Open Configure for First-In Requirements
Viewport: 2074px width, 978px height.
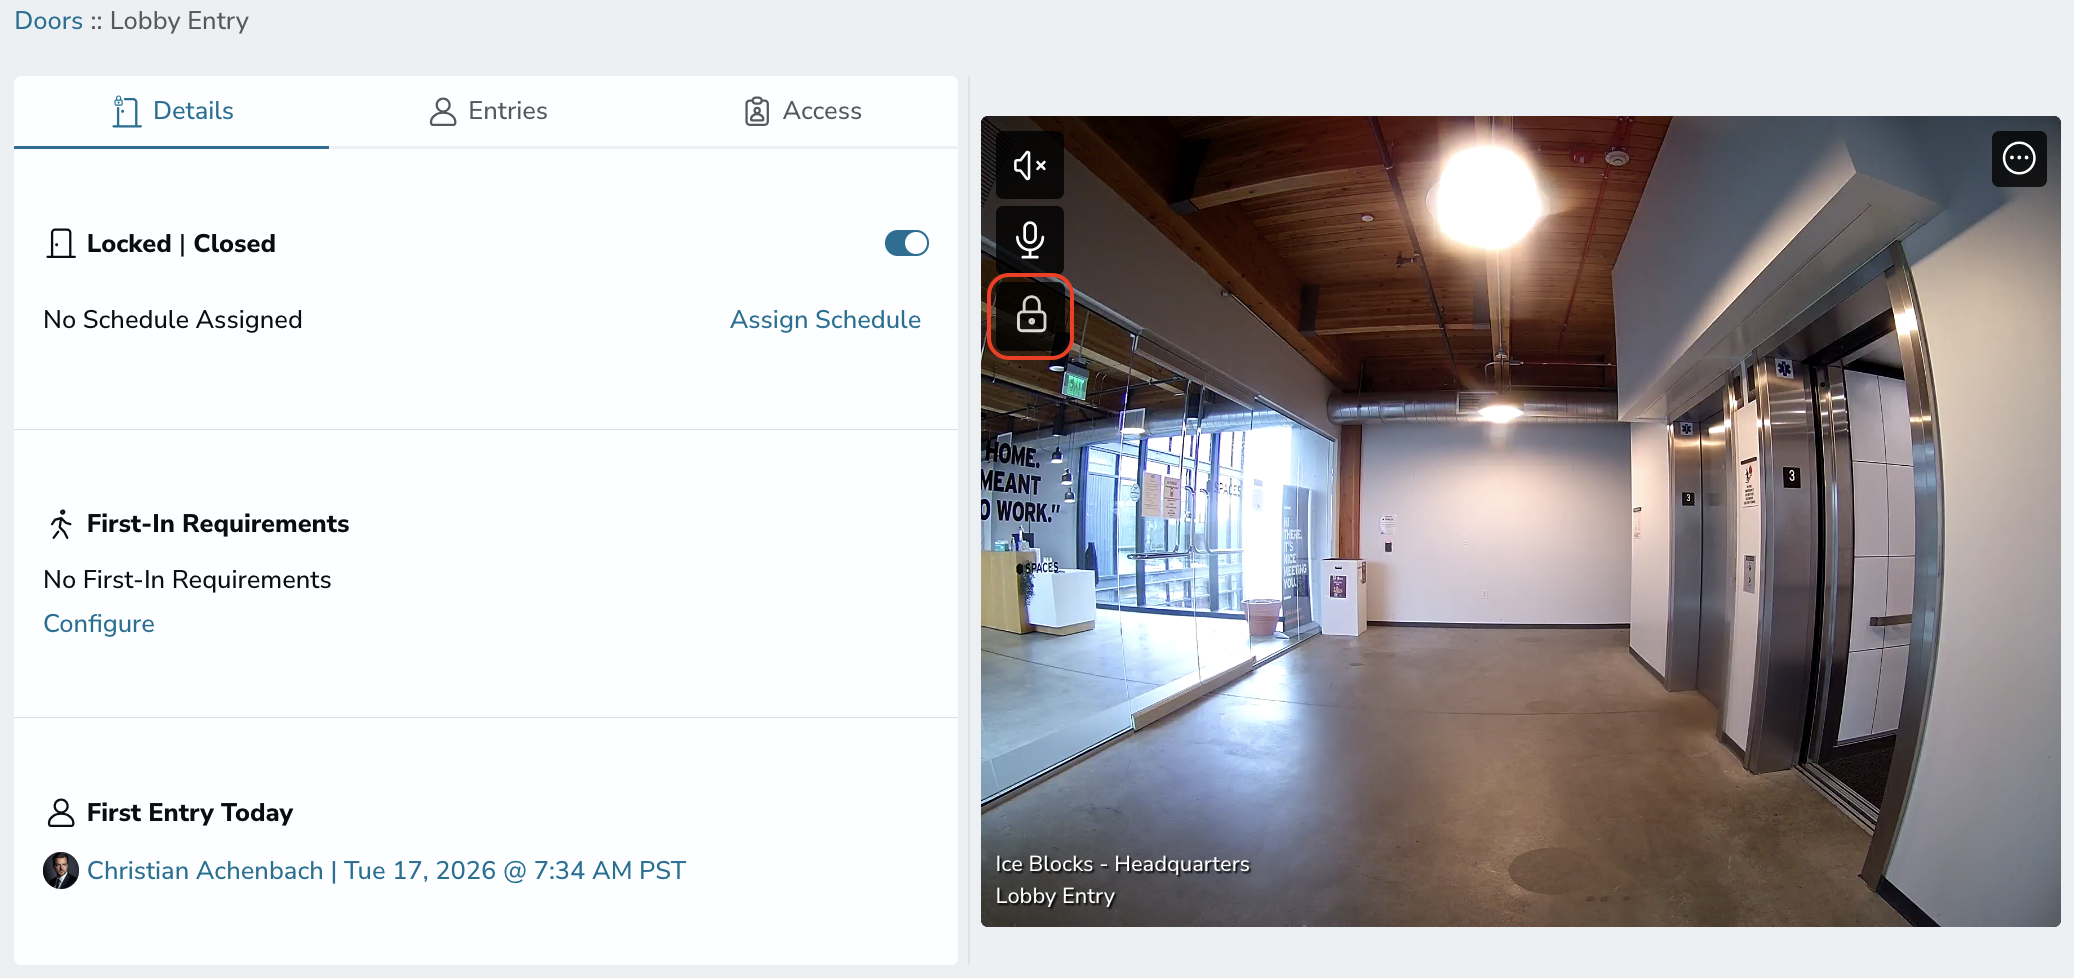point(99,624)
